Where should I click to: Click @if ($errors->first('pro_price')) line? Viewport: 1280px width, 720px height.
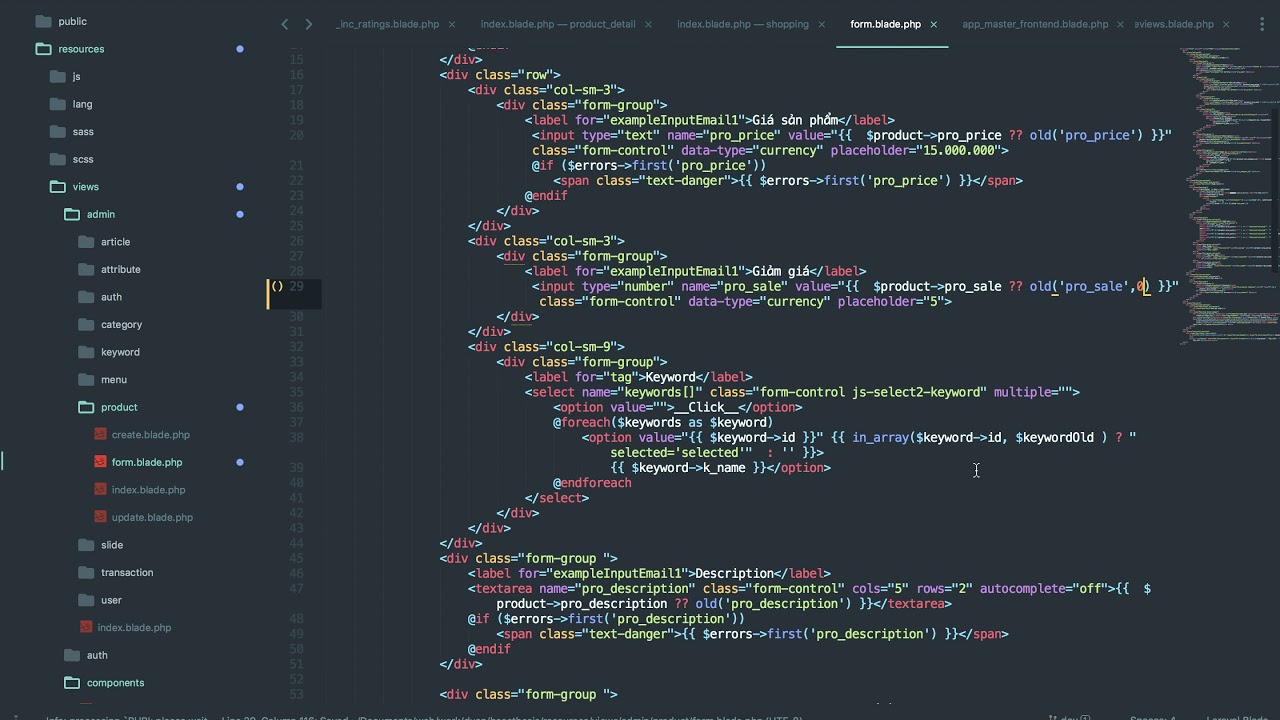pyautogui.click(x=649, y=165)
